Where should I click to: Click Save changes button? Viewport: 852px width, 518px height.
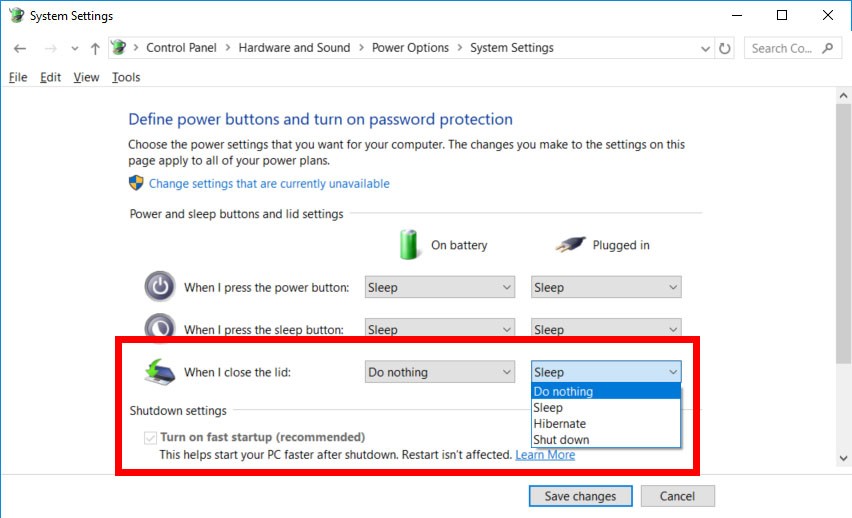point(580,496)
